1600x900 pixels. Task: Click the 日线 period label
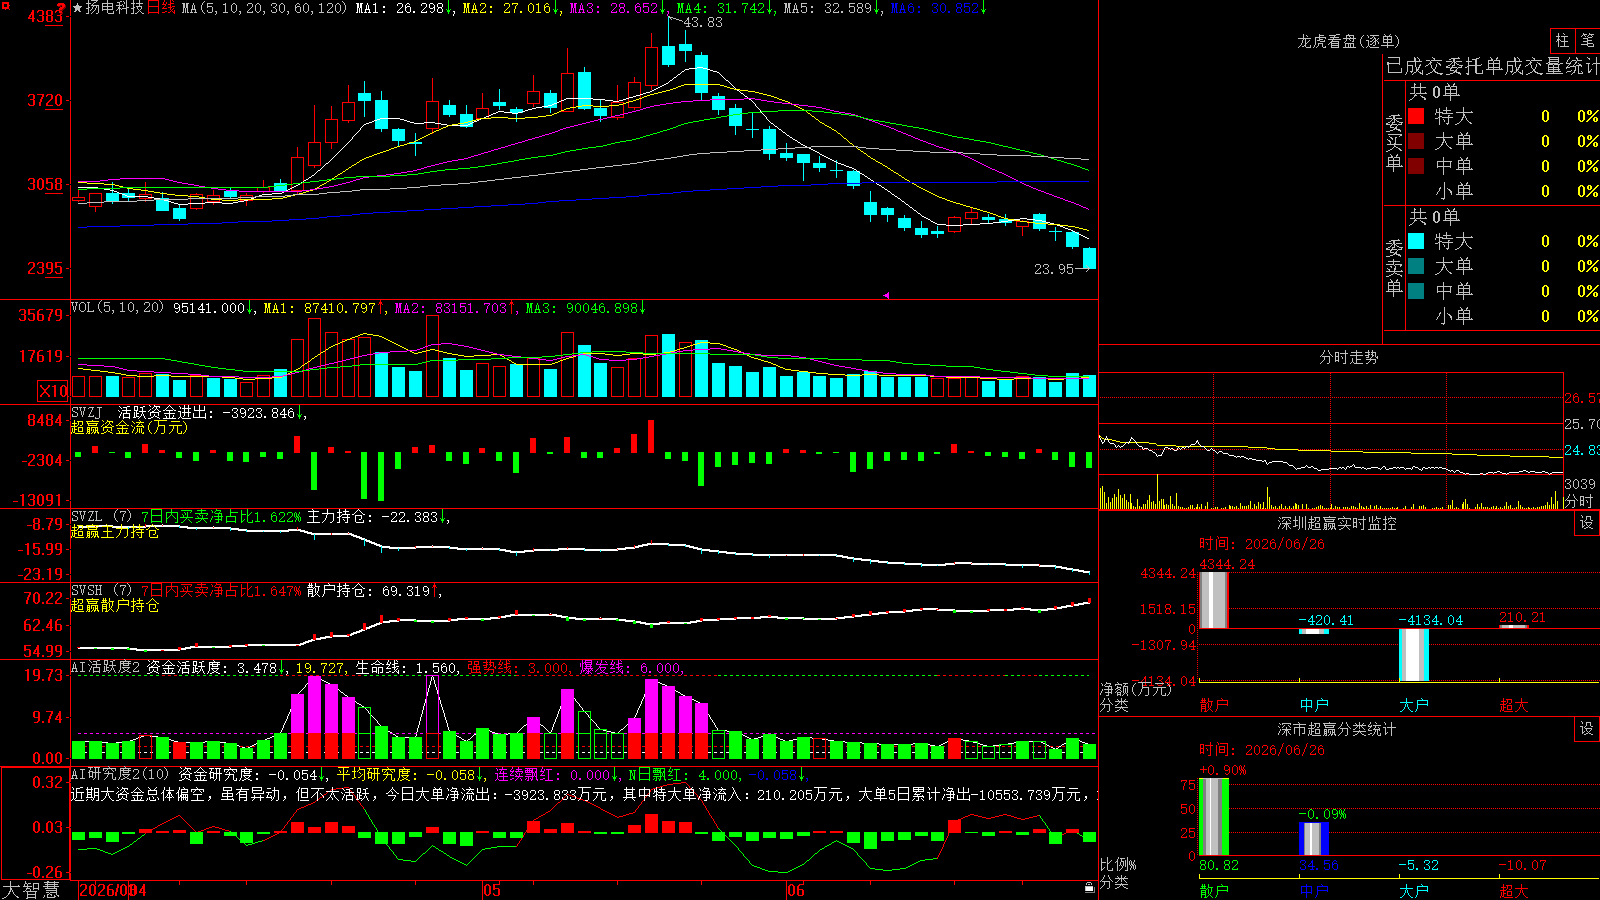tap(161, 8)
